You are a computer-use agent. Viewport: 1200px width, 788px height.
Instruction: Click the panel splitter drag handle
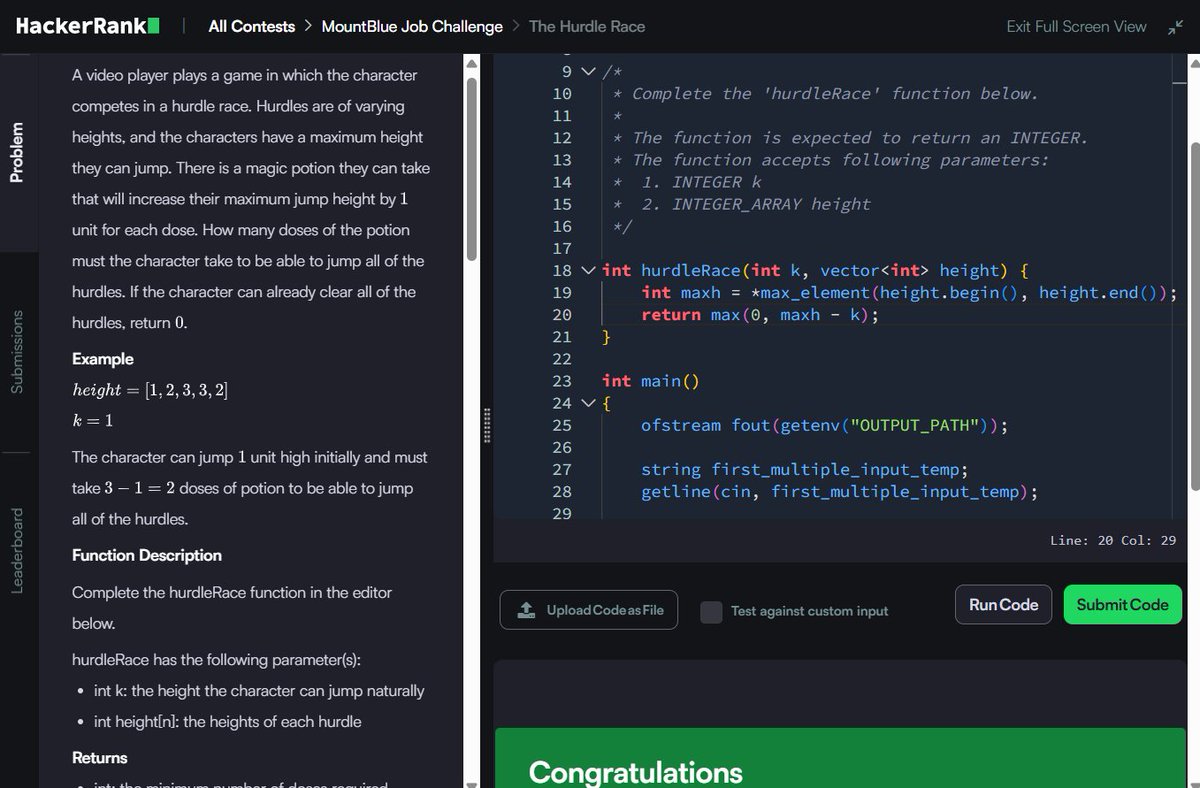487,425
